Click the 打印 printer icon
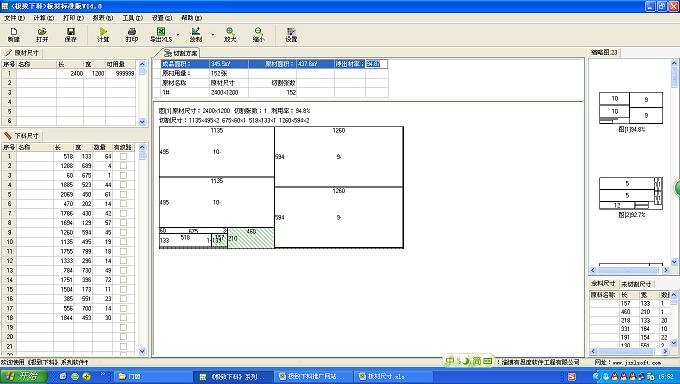 [132, 35]
